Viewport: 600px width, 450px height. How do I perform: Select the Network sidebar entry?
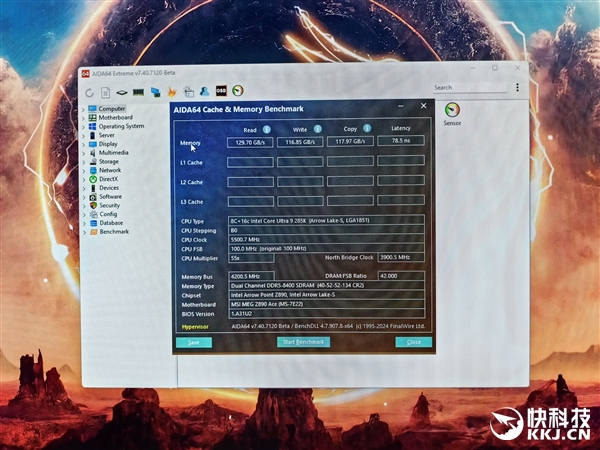coord(109,170)
